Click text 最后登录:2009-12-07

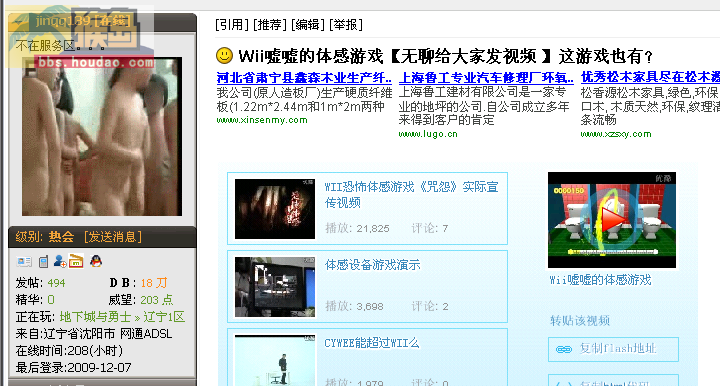coord(73,368)
